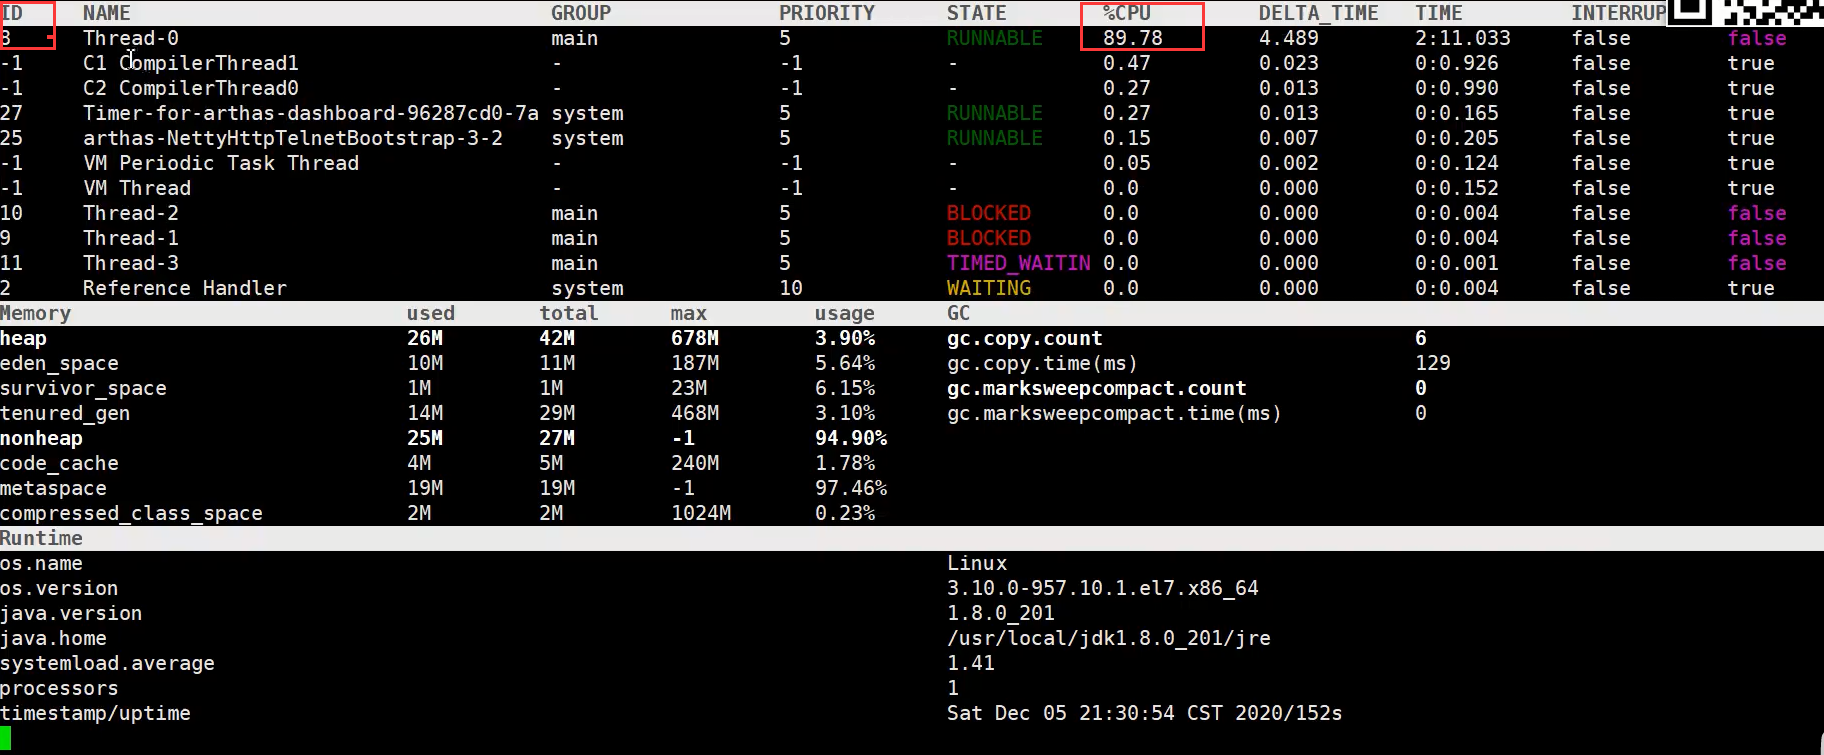Click the Sat Dec 05 21:30:54 timestamp

[x=1144, y=713]
